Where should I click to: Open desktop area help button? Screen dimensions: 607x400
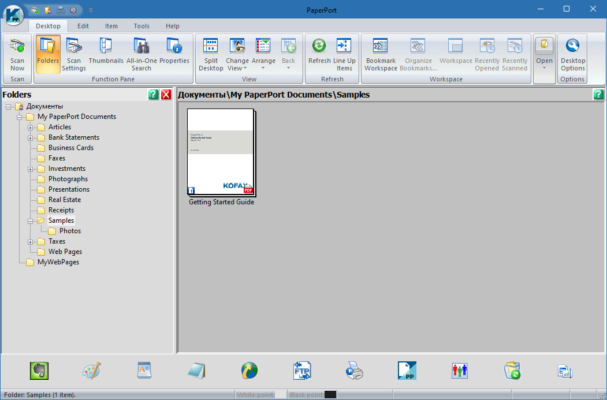598,94
